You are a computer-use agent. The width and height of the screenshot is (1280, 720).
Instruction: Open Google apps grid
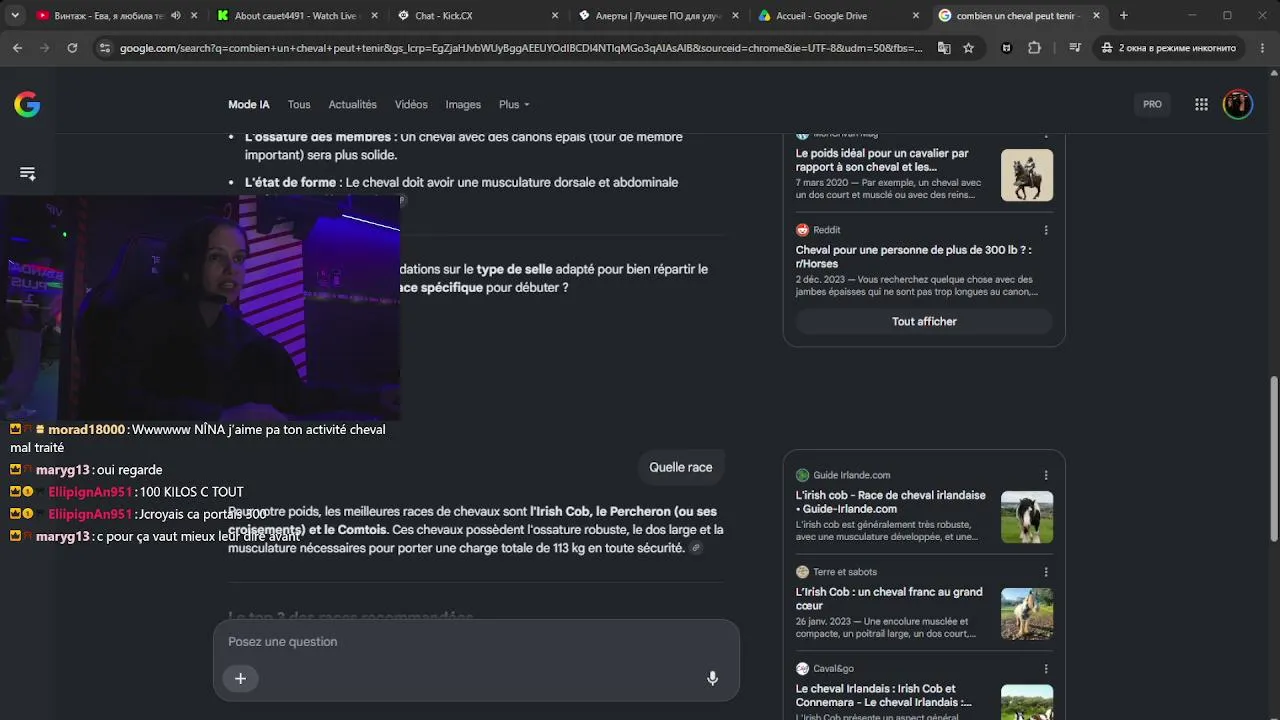[x=1201, y=104]
